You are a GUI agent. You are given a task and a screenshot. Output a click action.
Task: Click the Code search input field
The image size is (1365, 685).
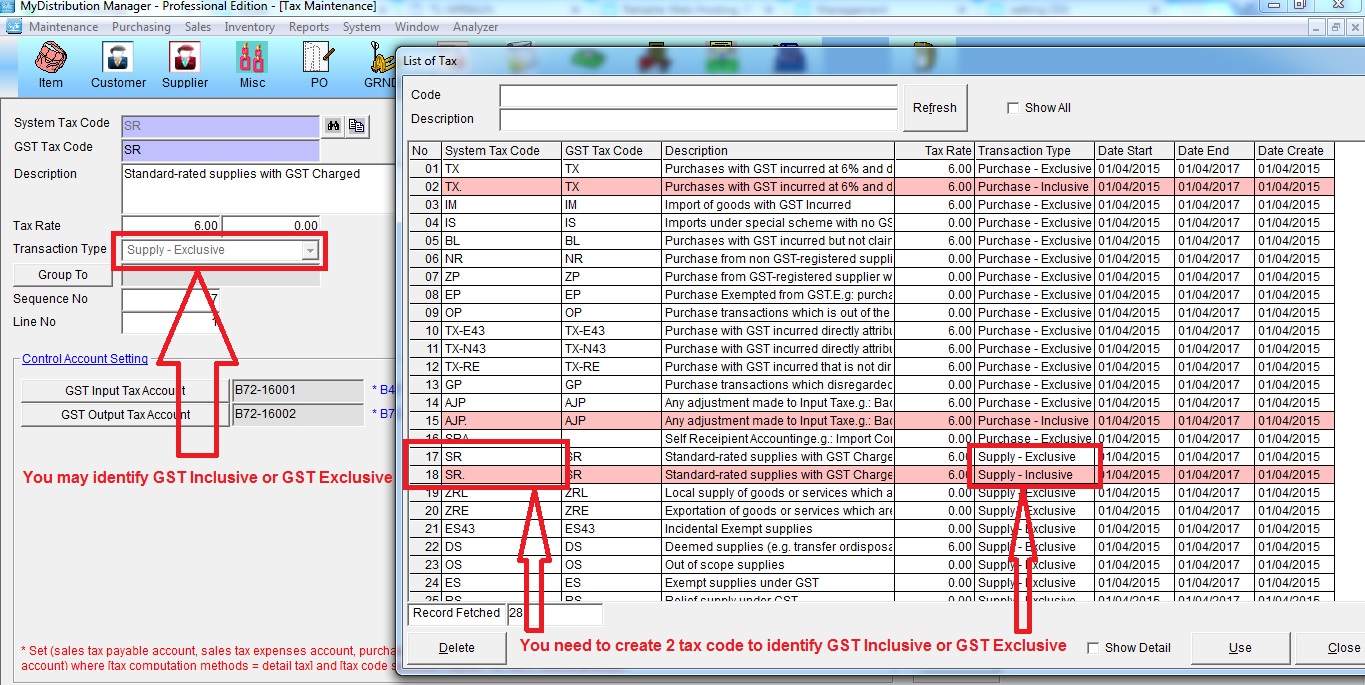point(698,95)
